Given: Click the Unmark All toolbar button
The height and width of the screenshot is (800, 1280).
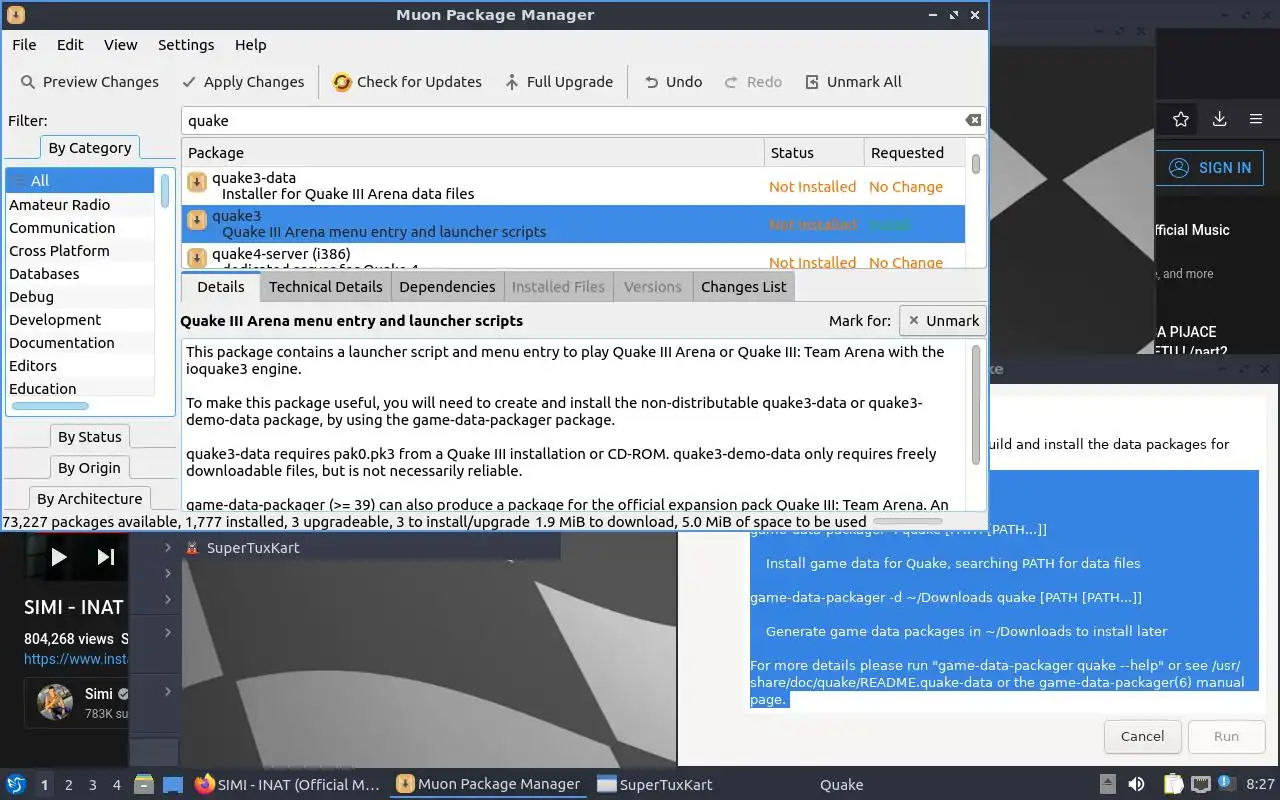Looking at the screenshot, I should [853, 82].
